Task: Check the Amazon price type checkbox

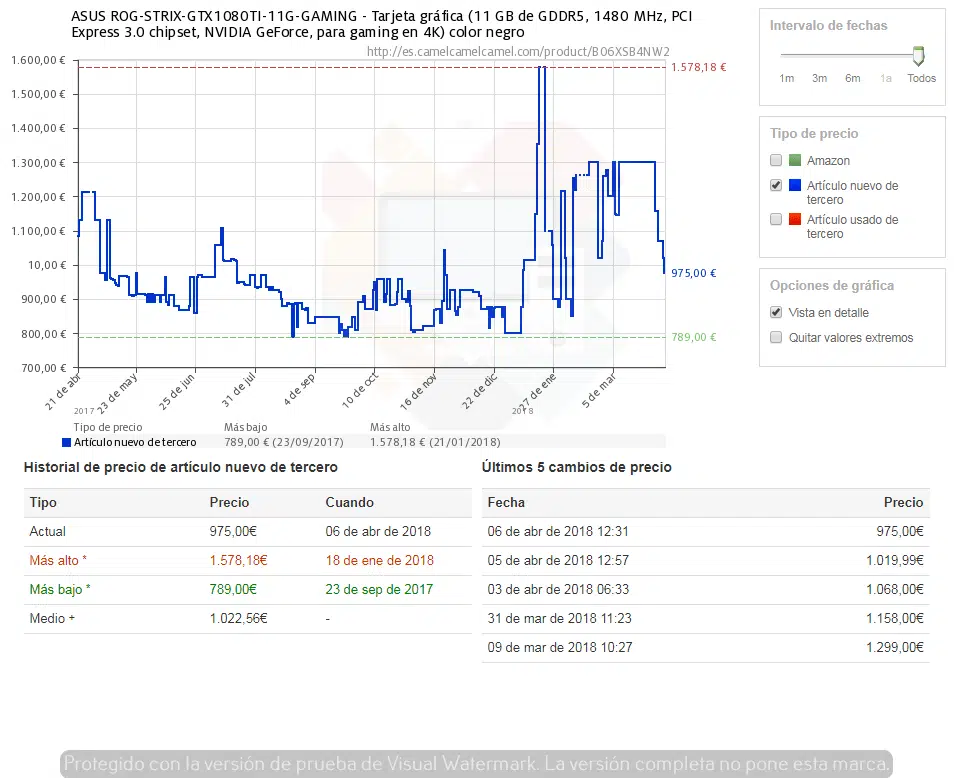Action: click(x=776, y=160)
